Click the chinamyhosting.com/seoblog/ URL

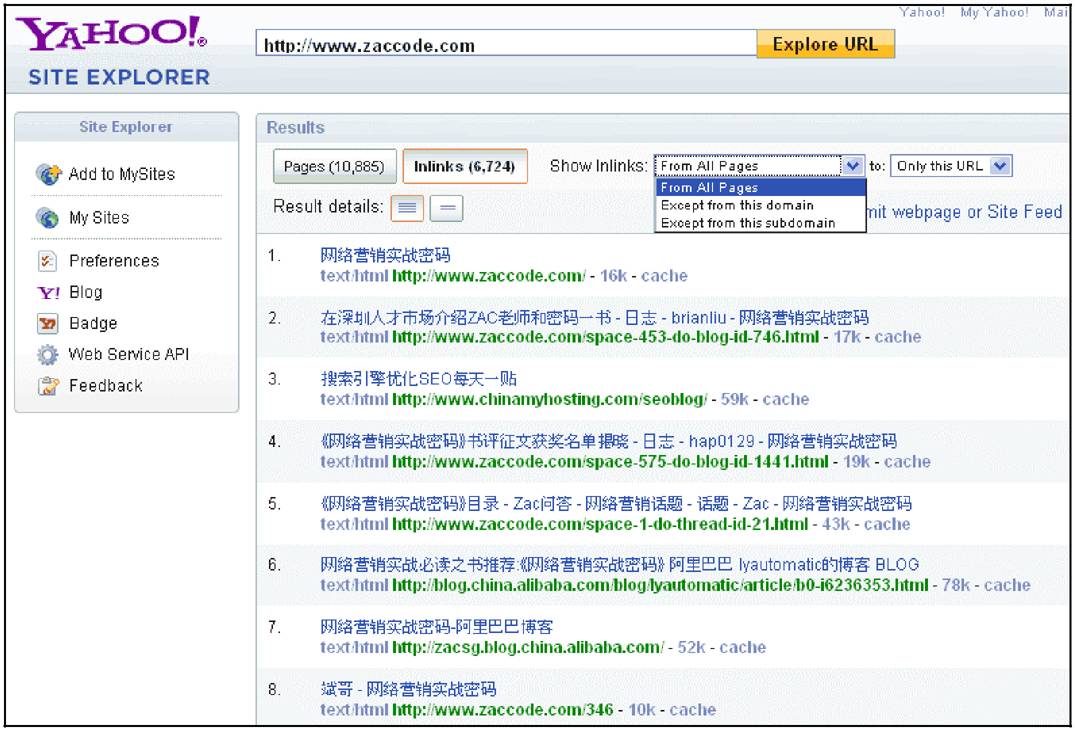coord(549,399)
